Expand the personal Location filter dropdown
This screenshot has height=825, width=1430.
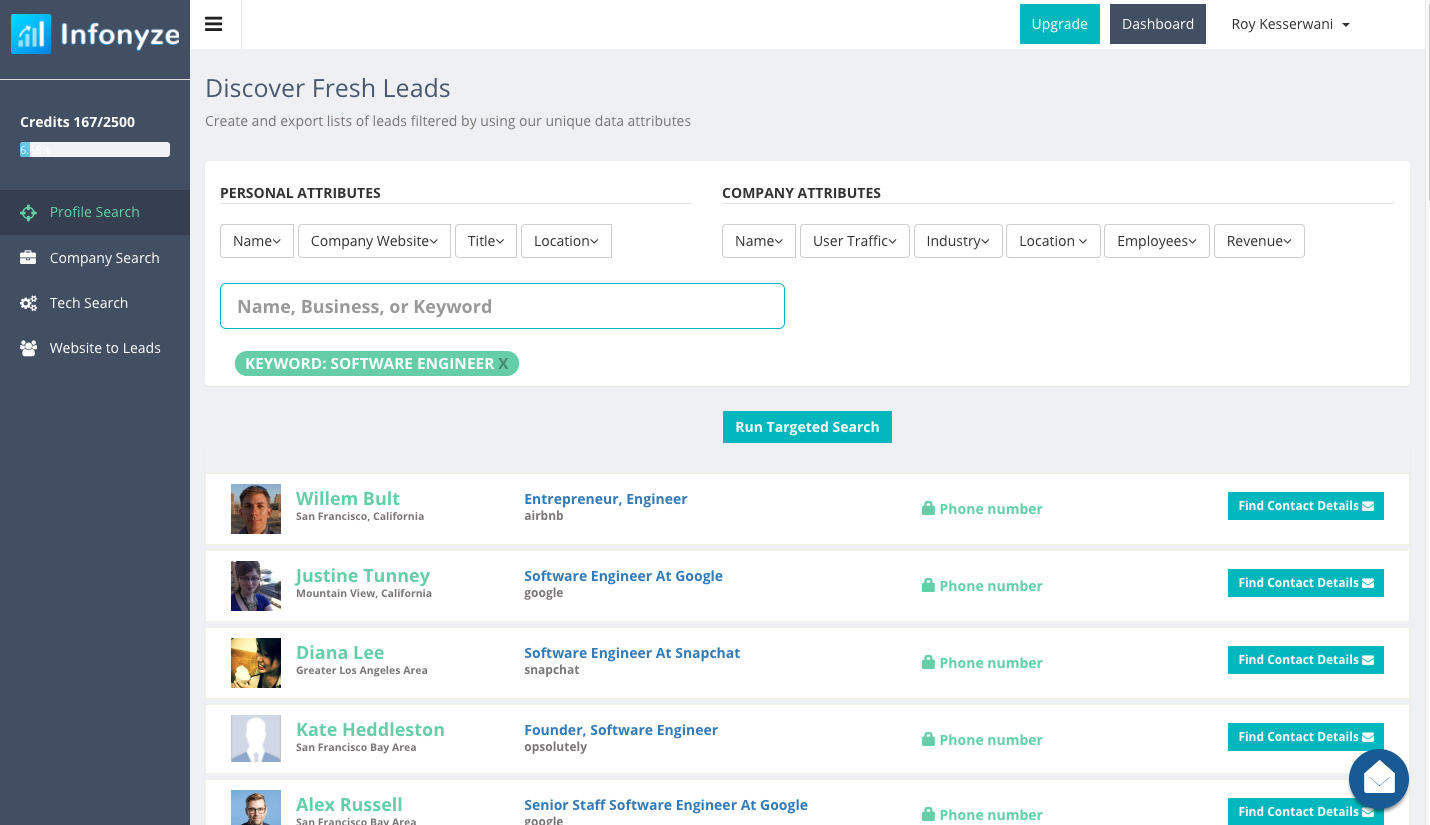tap(566, 241)
